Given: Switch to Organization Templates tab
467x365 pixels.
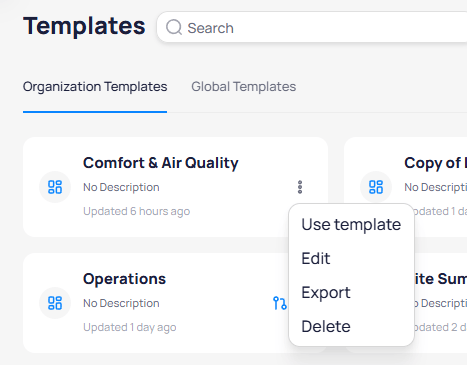Looking at the screenshot, I should pyautogui.click(x=95, y=87).
